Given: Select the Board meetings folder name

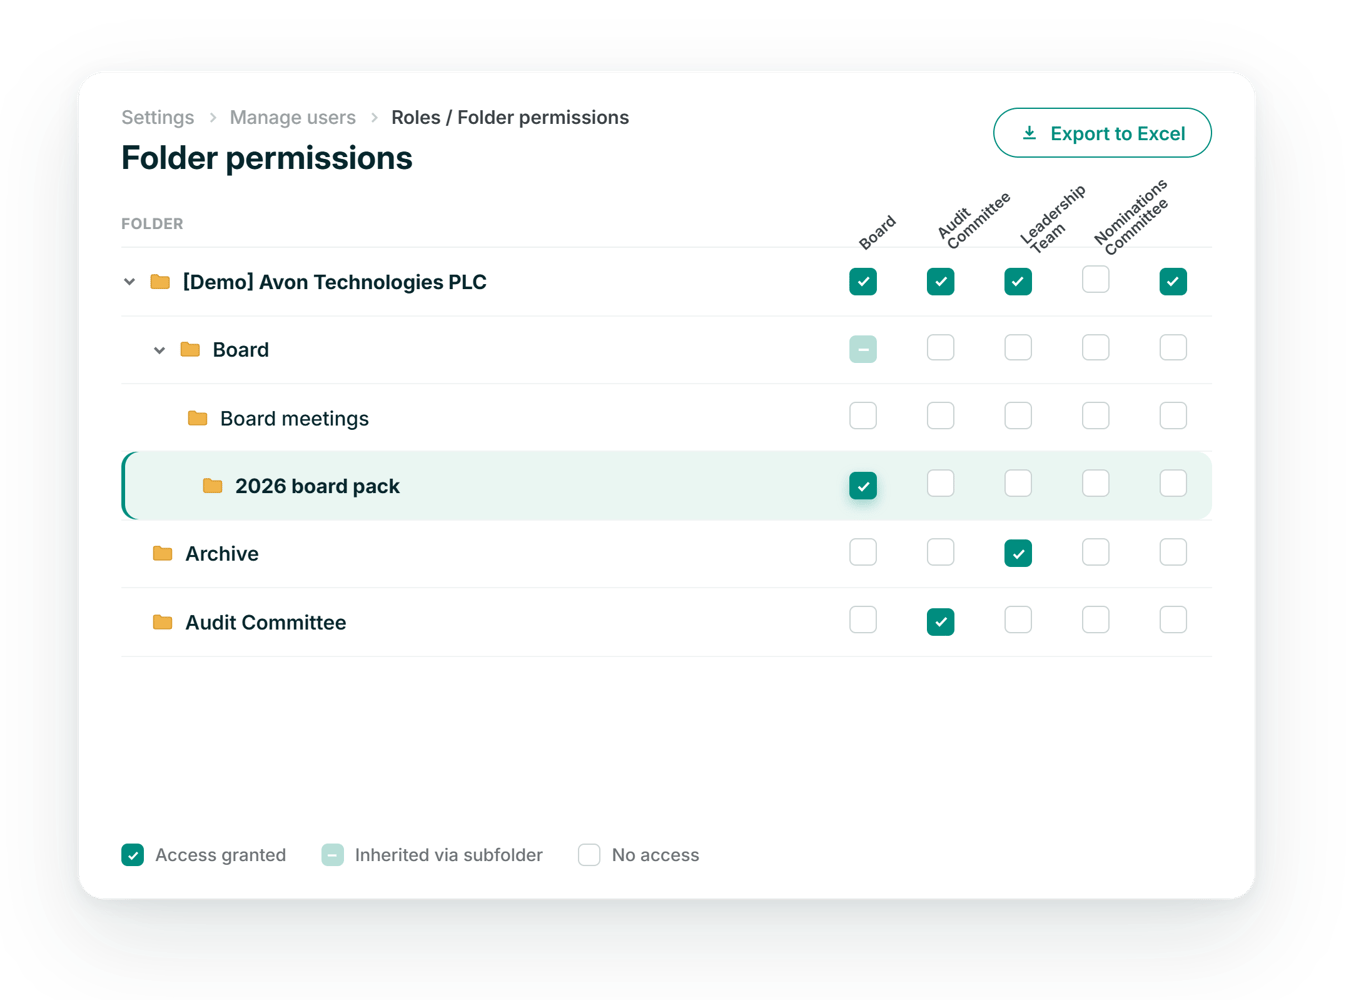Looking at the screenshot, I should click(294, 418).
